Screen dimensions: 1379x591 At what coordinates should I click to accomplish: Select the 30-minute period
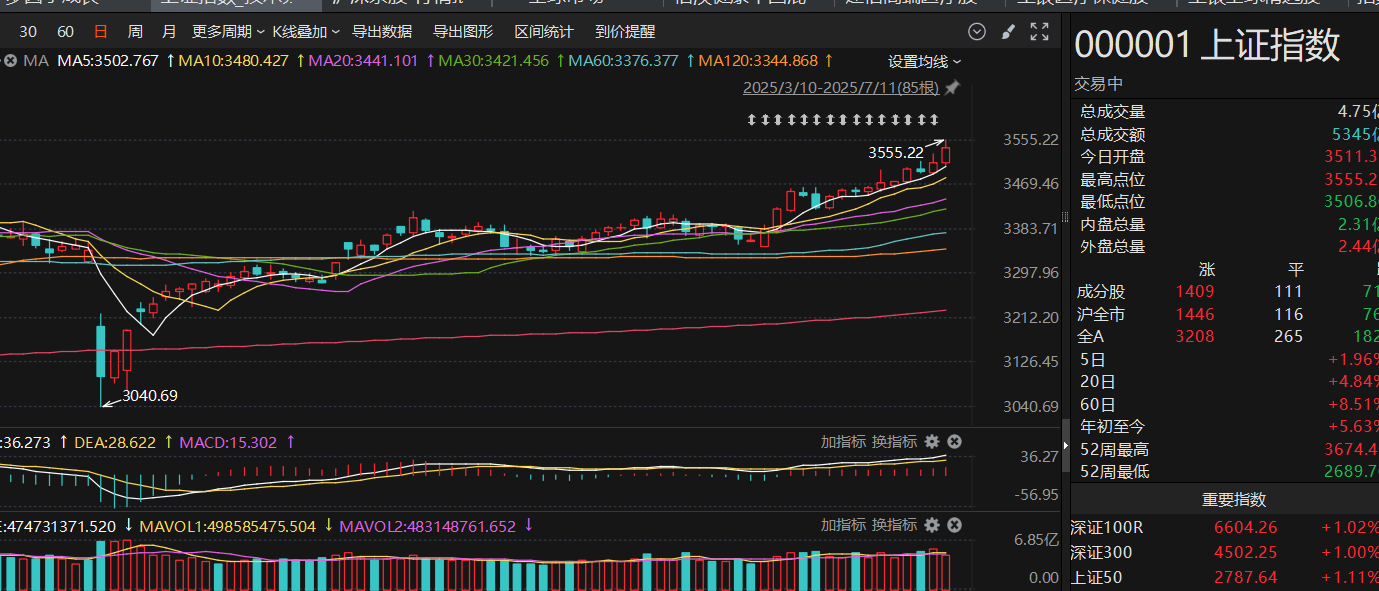[29, 31]
